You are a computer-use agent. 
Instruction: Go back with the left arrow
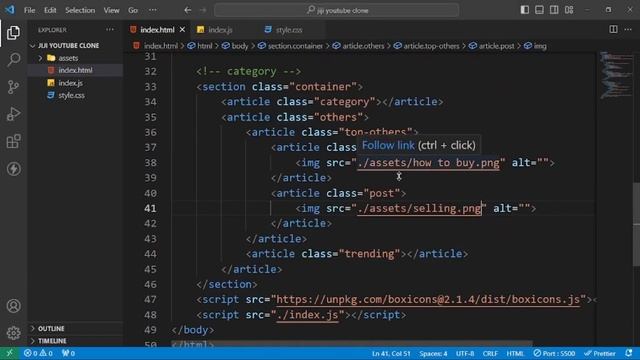(x=187, y=10)
